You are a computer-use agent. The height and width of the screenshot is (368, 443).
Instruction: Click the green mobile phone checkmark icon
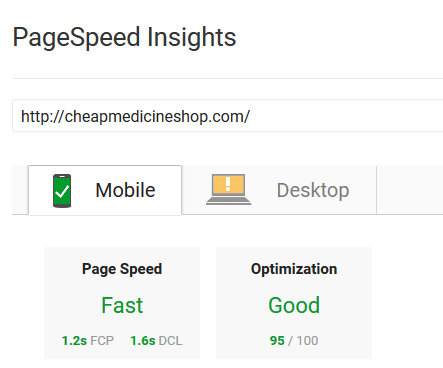[62, 191]
